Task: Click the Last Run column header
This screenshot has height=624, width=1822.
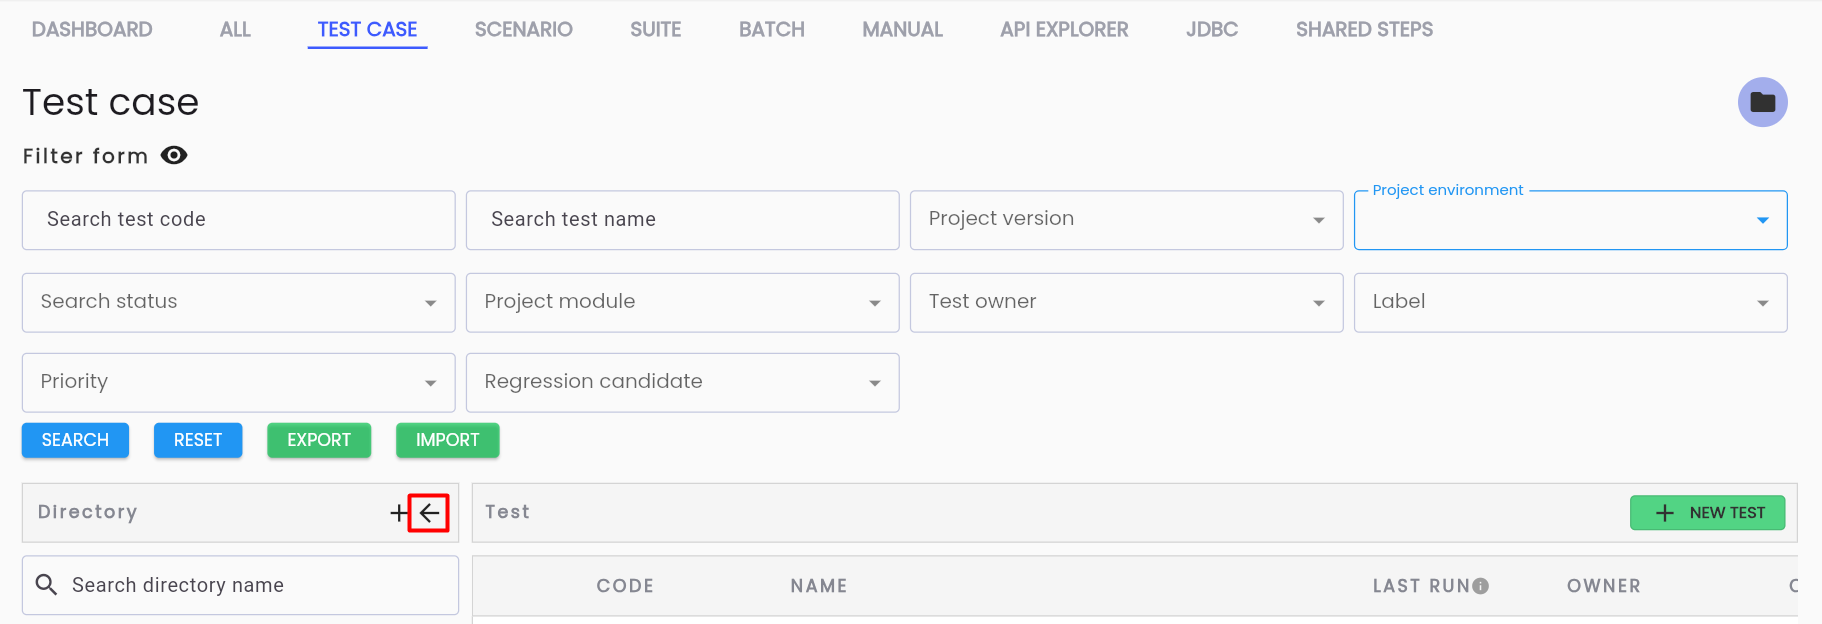Action: pos(1421,586)
